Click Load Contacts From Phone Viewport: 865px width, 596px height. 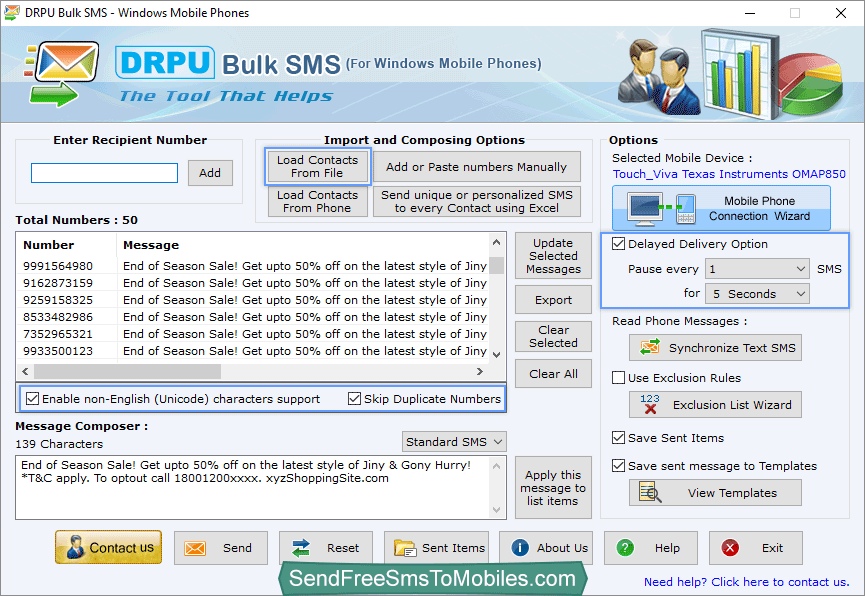(x=317, y=201)
